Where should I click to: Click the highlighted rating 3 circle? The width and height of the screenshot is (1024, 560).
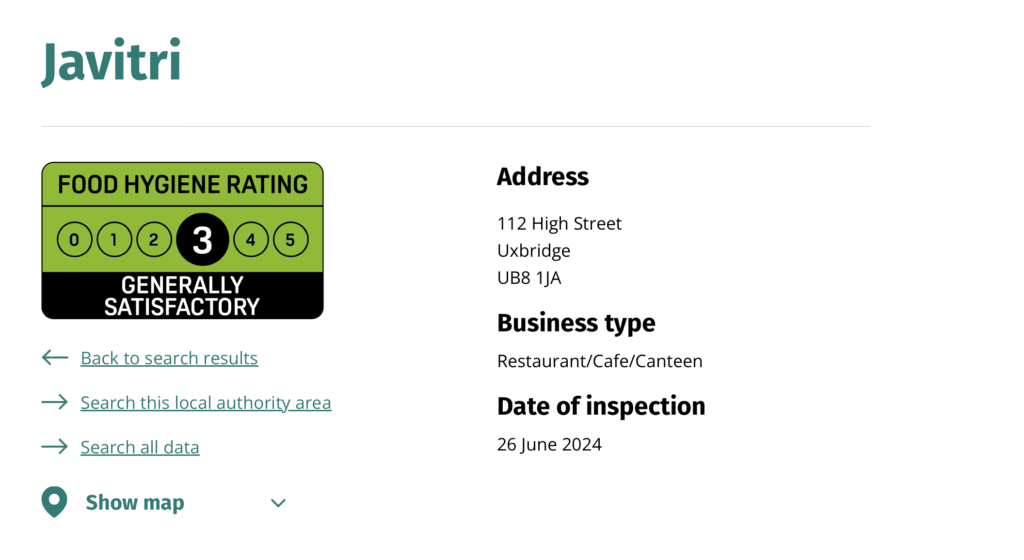[x=202, y=240]
